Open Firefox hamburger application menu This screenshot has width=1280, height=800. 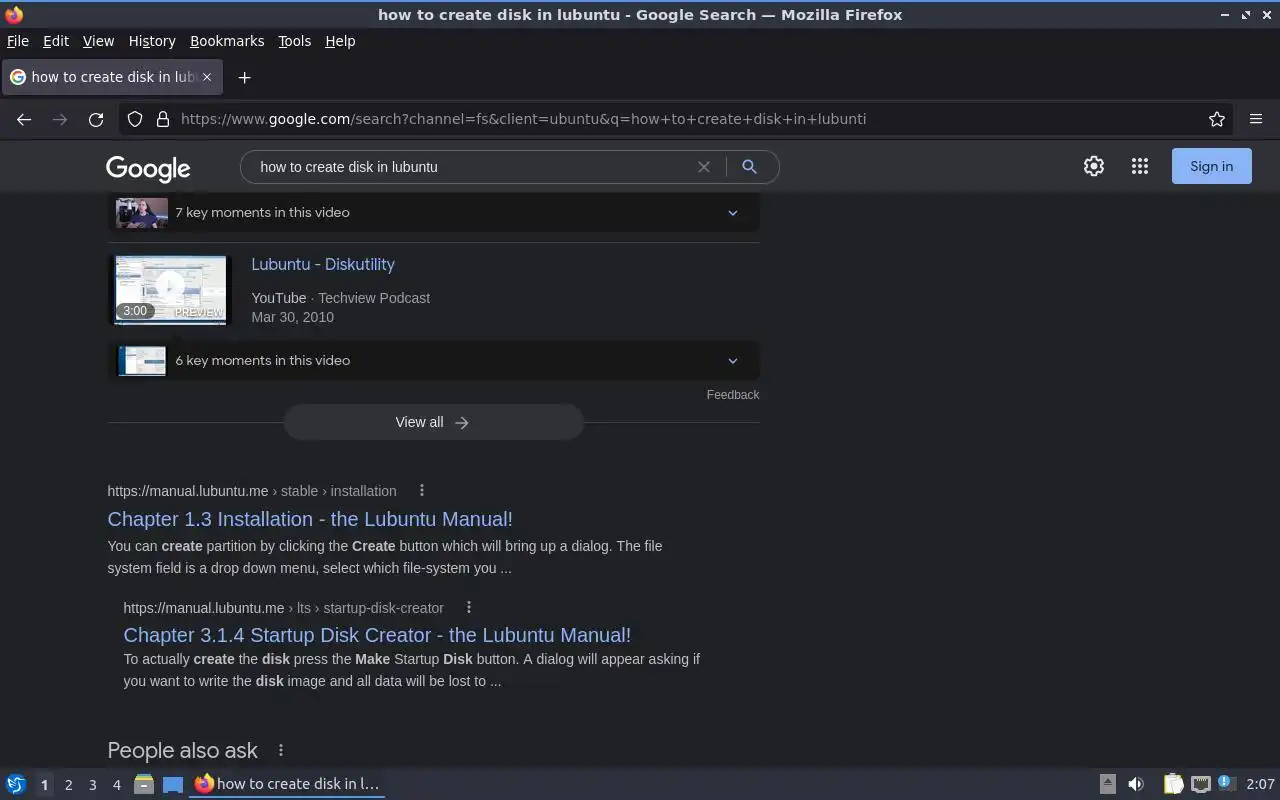point(1256,119)
